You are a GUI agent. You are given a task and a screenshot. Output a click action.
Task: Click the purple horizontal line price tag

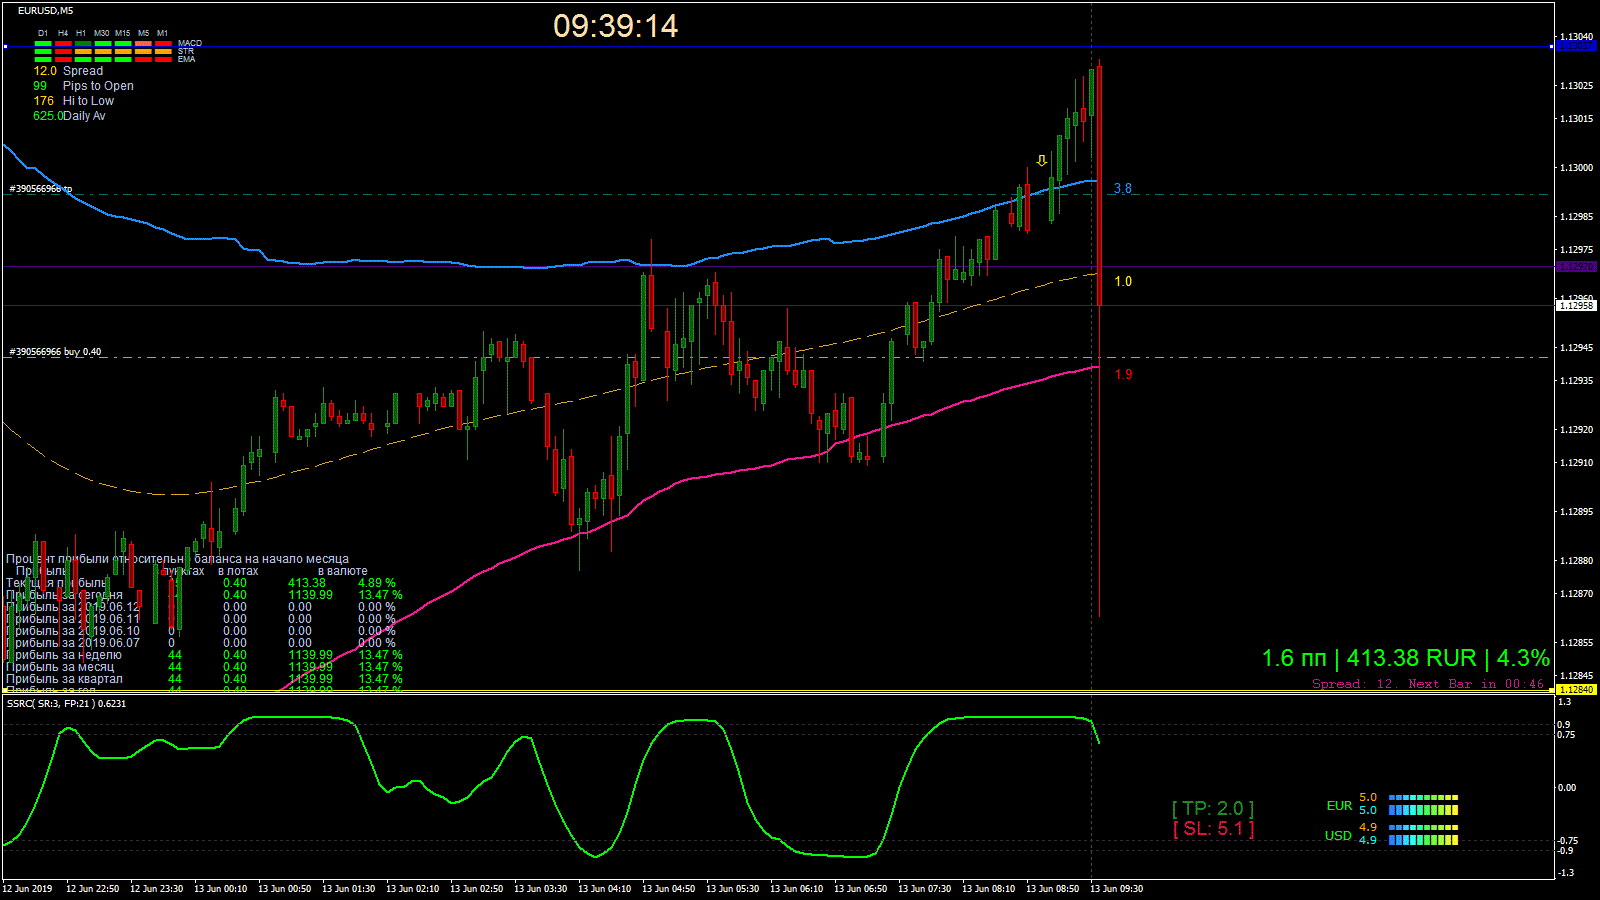coord(1577,267)
